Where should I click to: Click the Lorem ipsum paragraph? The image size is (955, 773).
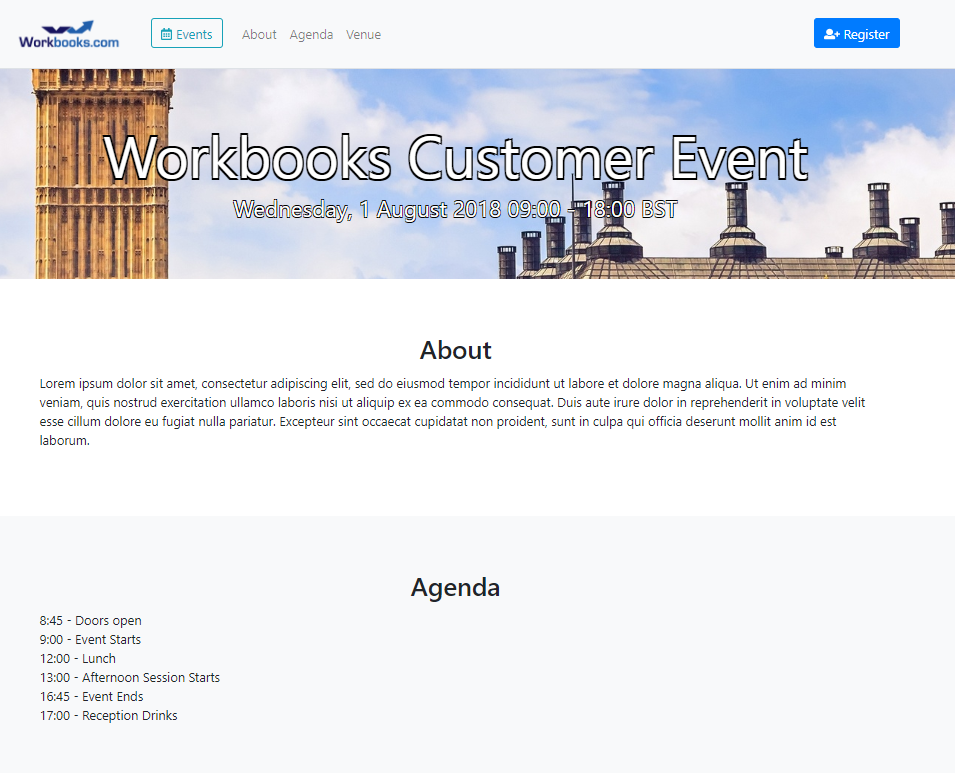454,412
